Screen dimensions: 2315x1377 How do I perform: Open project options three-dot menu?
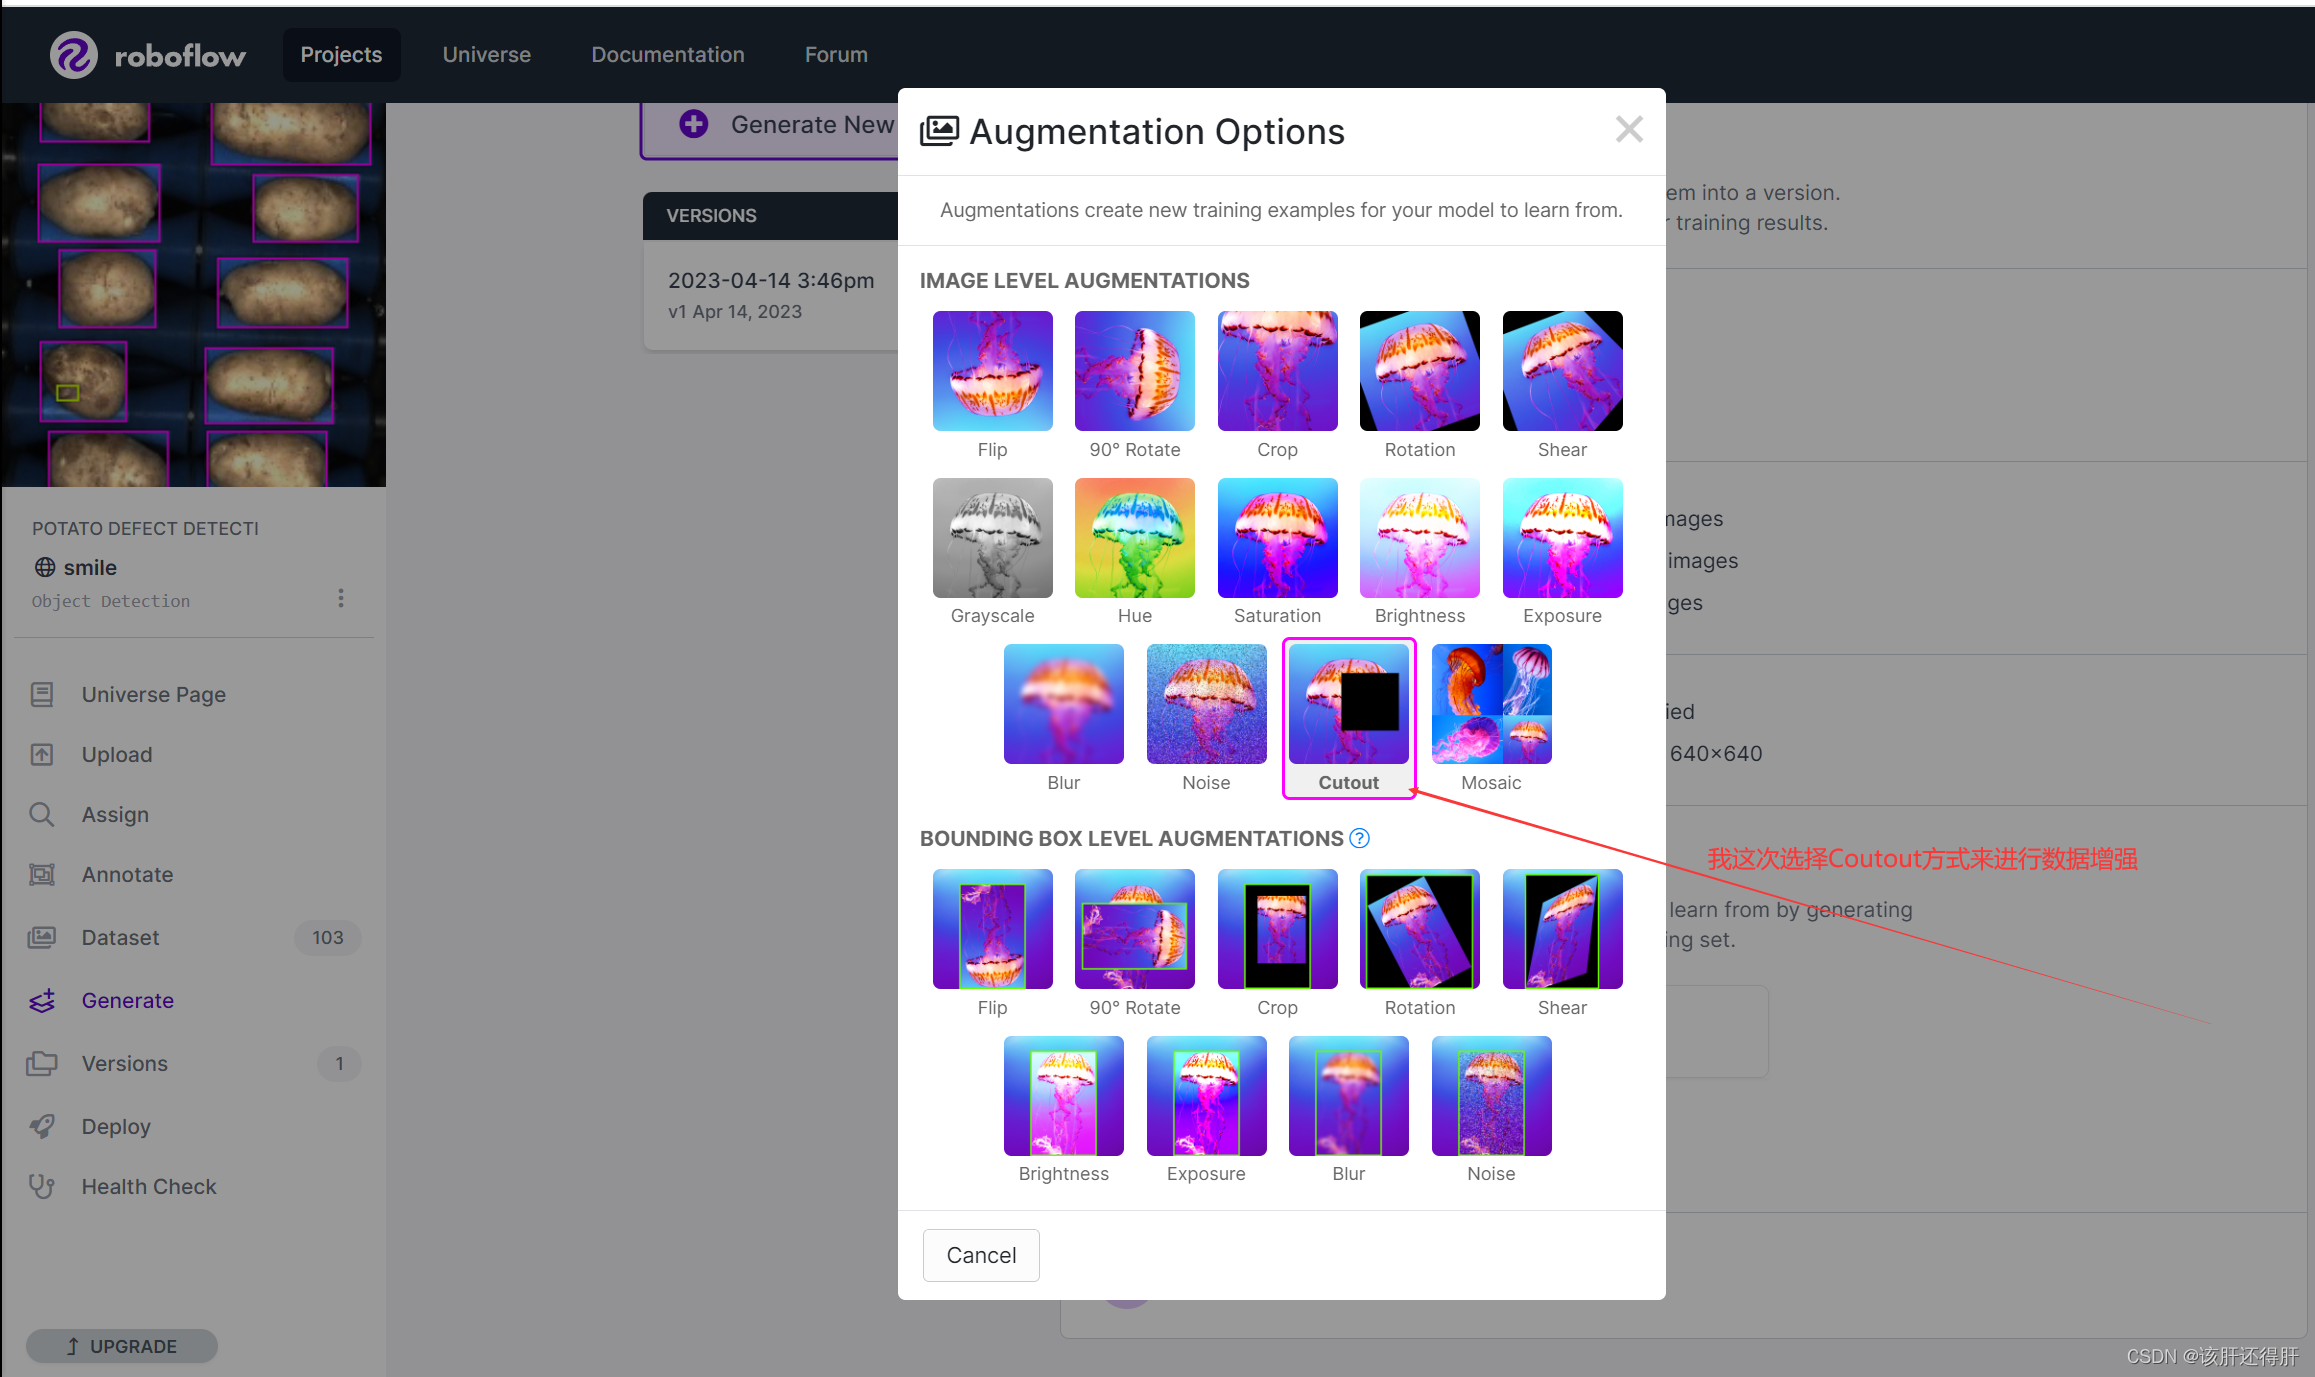tap(341, 598)
